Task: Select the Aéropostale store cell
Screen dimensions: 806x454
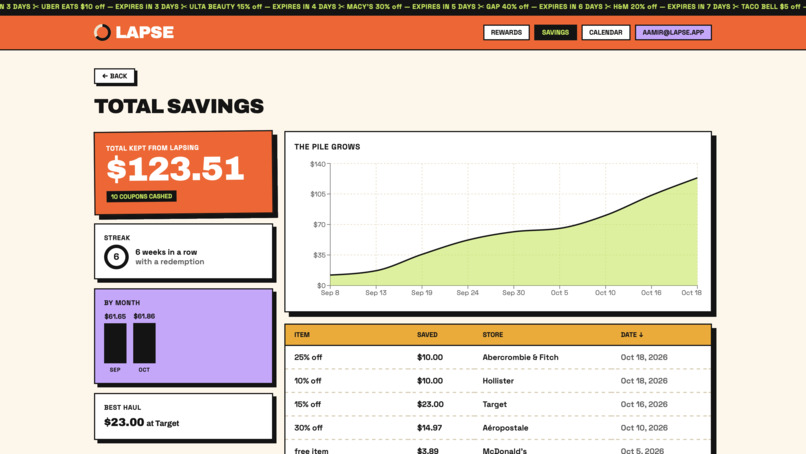Action: (505, 428)
